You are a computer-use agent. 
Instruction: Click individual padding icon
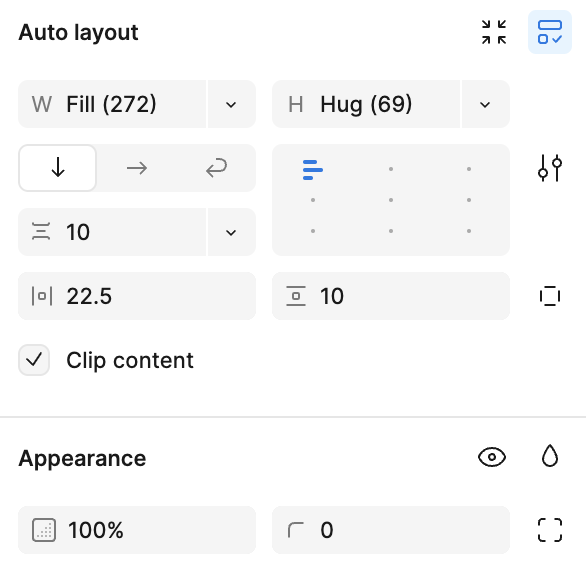coord(550,296)
